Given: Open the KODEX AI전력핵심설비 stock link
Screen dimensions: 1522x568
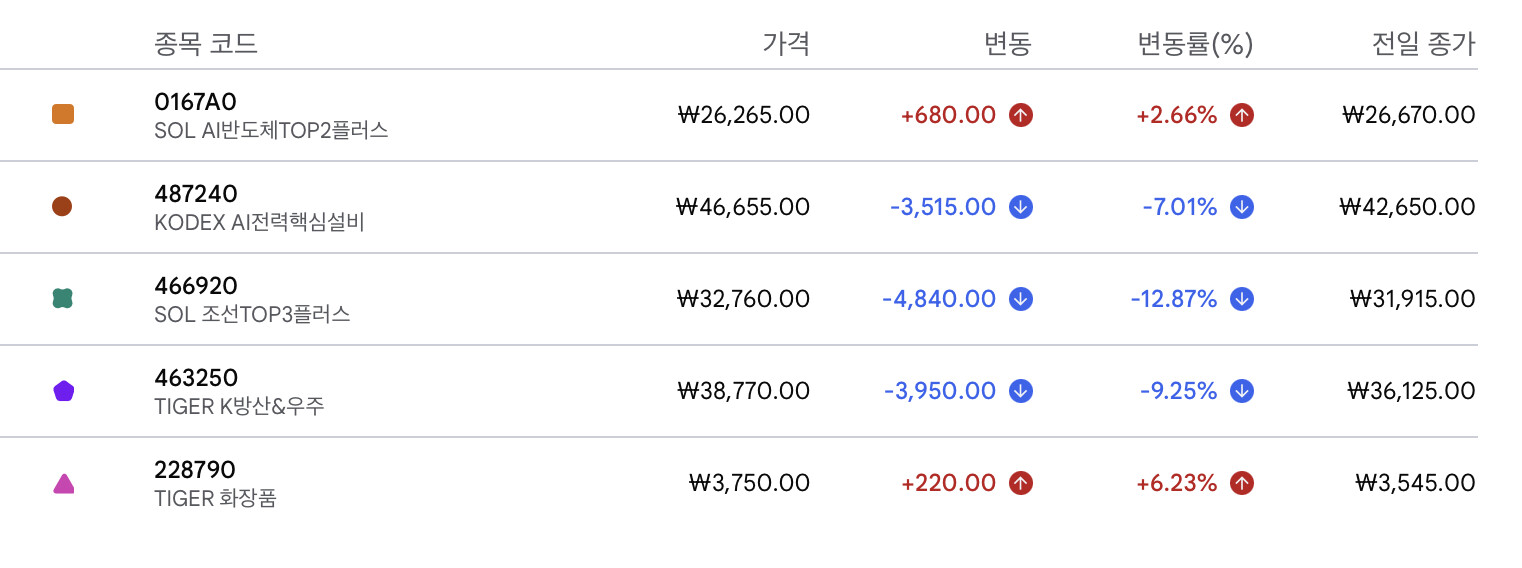Looking at the screenshot, I should pyautogui.click(x=259, y=222).
